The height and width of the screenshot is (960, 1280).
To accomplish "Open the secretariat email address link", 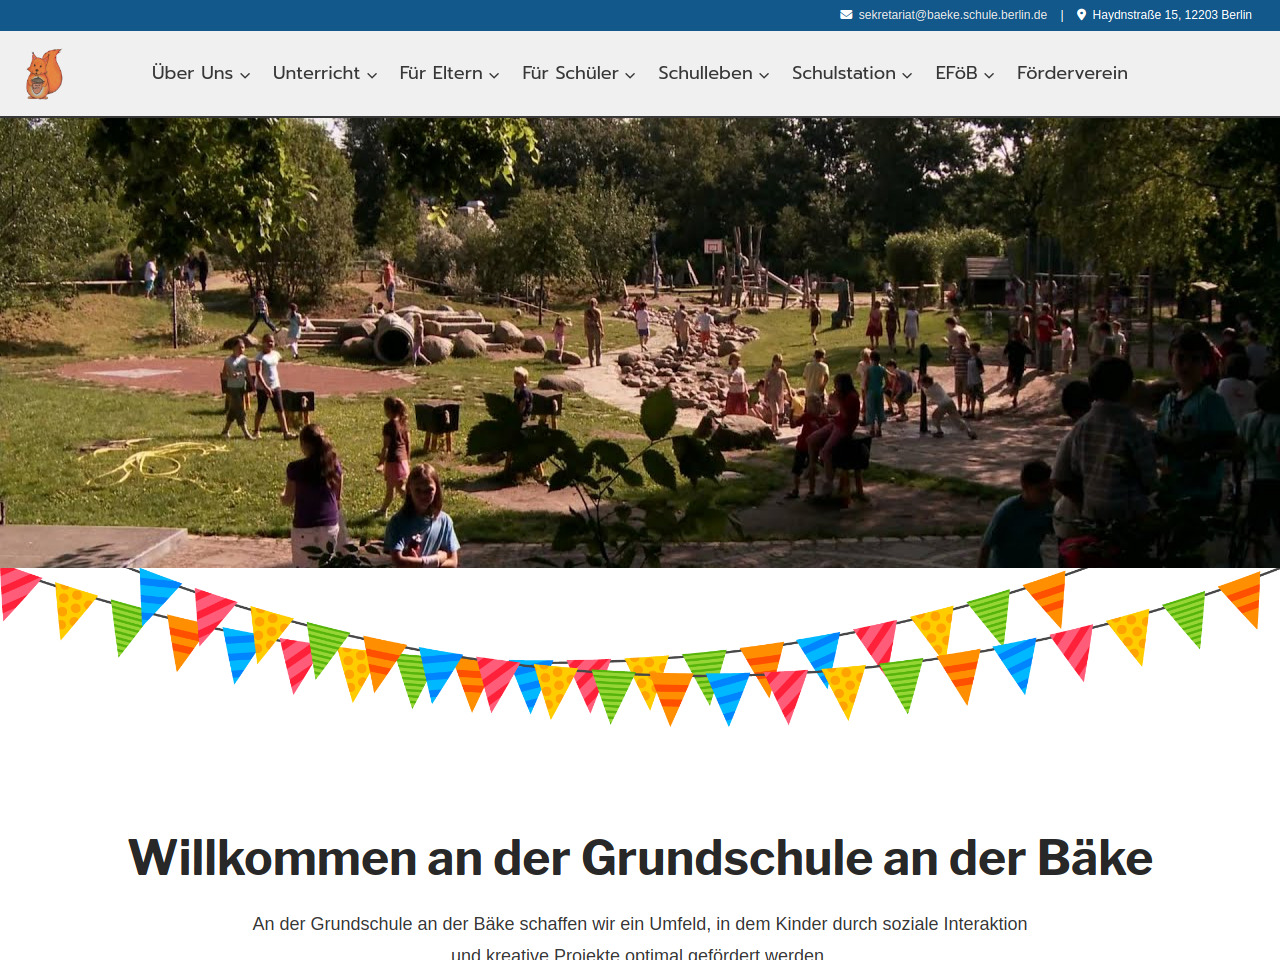I will pyautogui.click(x=952, y=15).
